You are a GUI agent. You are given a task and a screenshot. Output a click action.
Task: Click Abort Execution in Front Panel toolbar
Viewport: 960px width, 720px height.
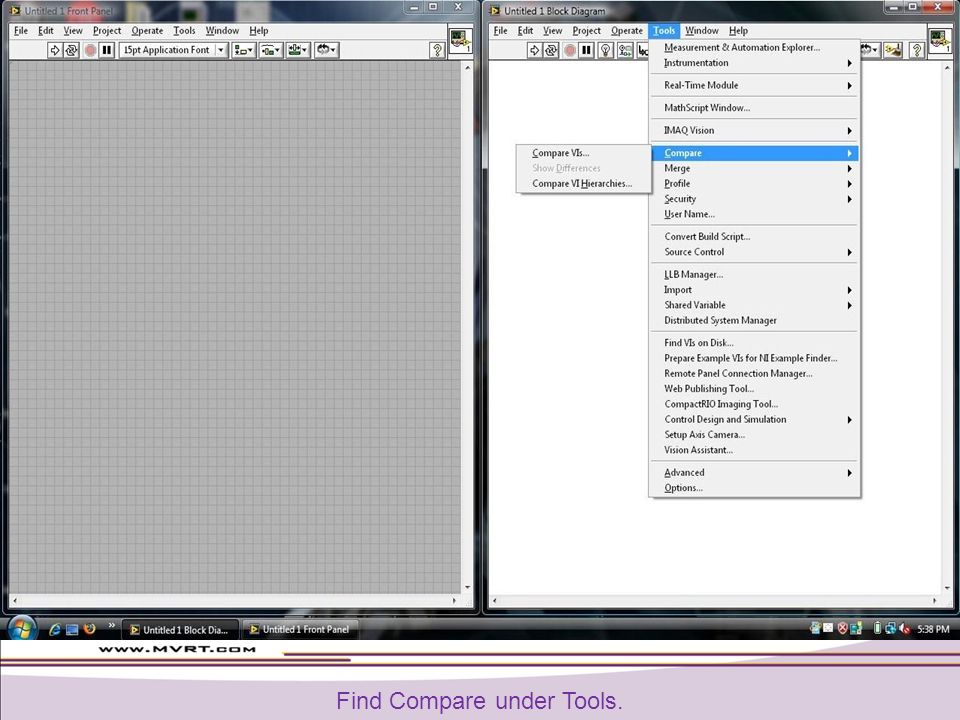(x=90, y=50)
